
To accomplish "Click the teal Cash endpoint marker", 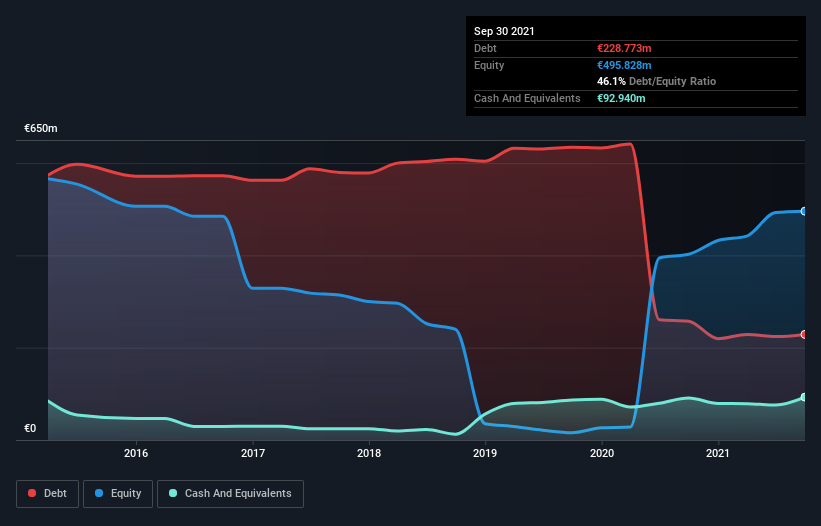I will tap(804, 397).
